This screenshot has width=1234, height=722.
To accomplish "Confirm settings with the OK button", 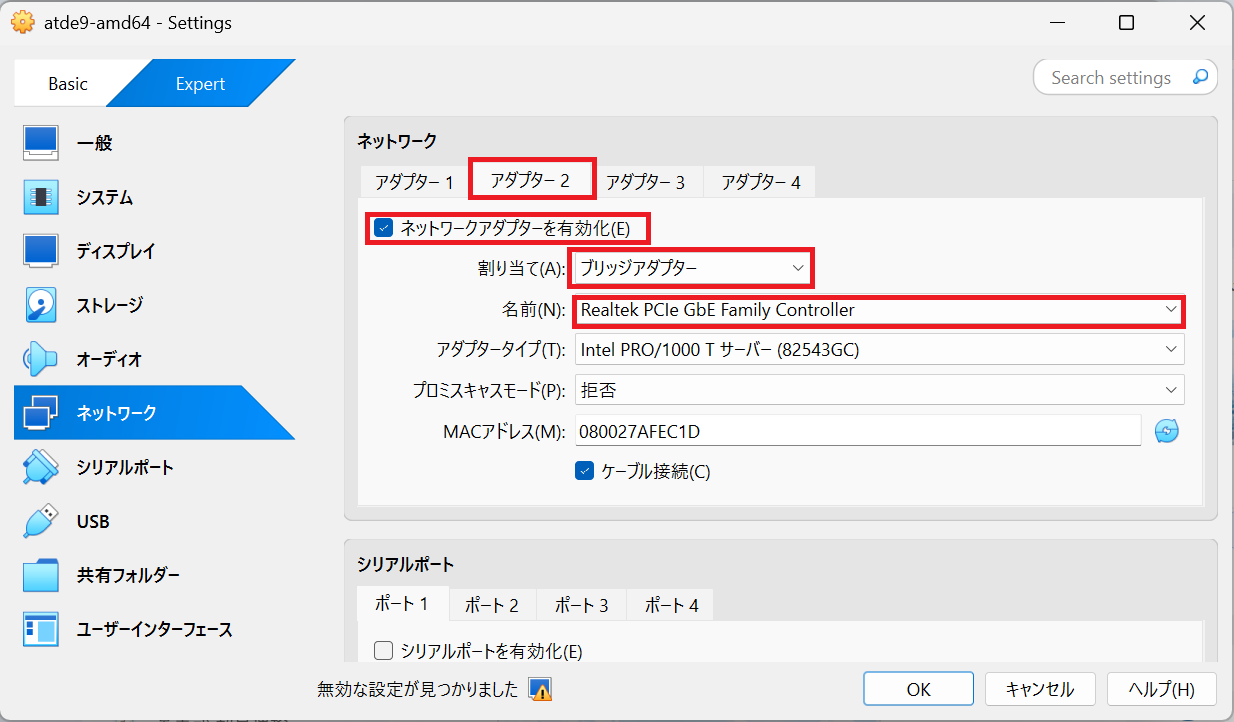I will pos(919,689).
